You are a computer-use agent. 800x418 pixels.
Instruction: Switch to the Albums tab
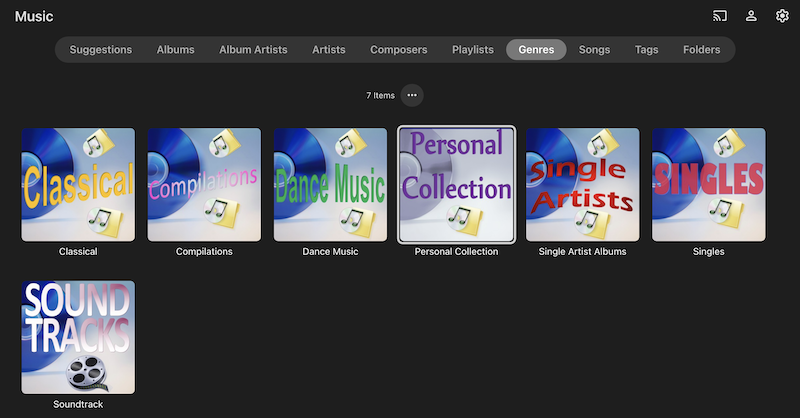pos(176,50)
